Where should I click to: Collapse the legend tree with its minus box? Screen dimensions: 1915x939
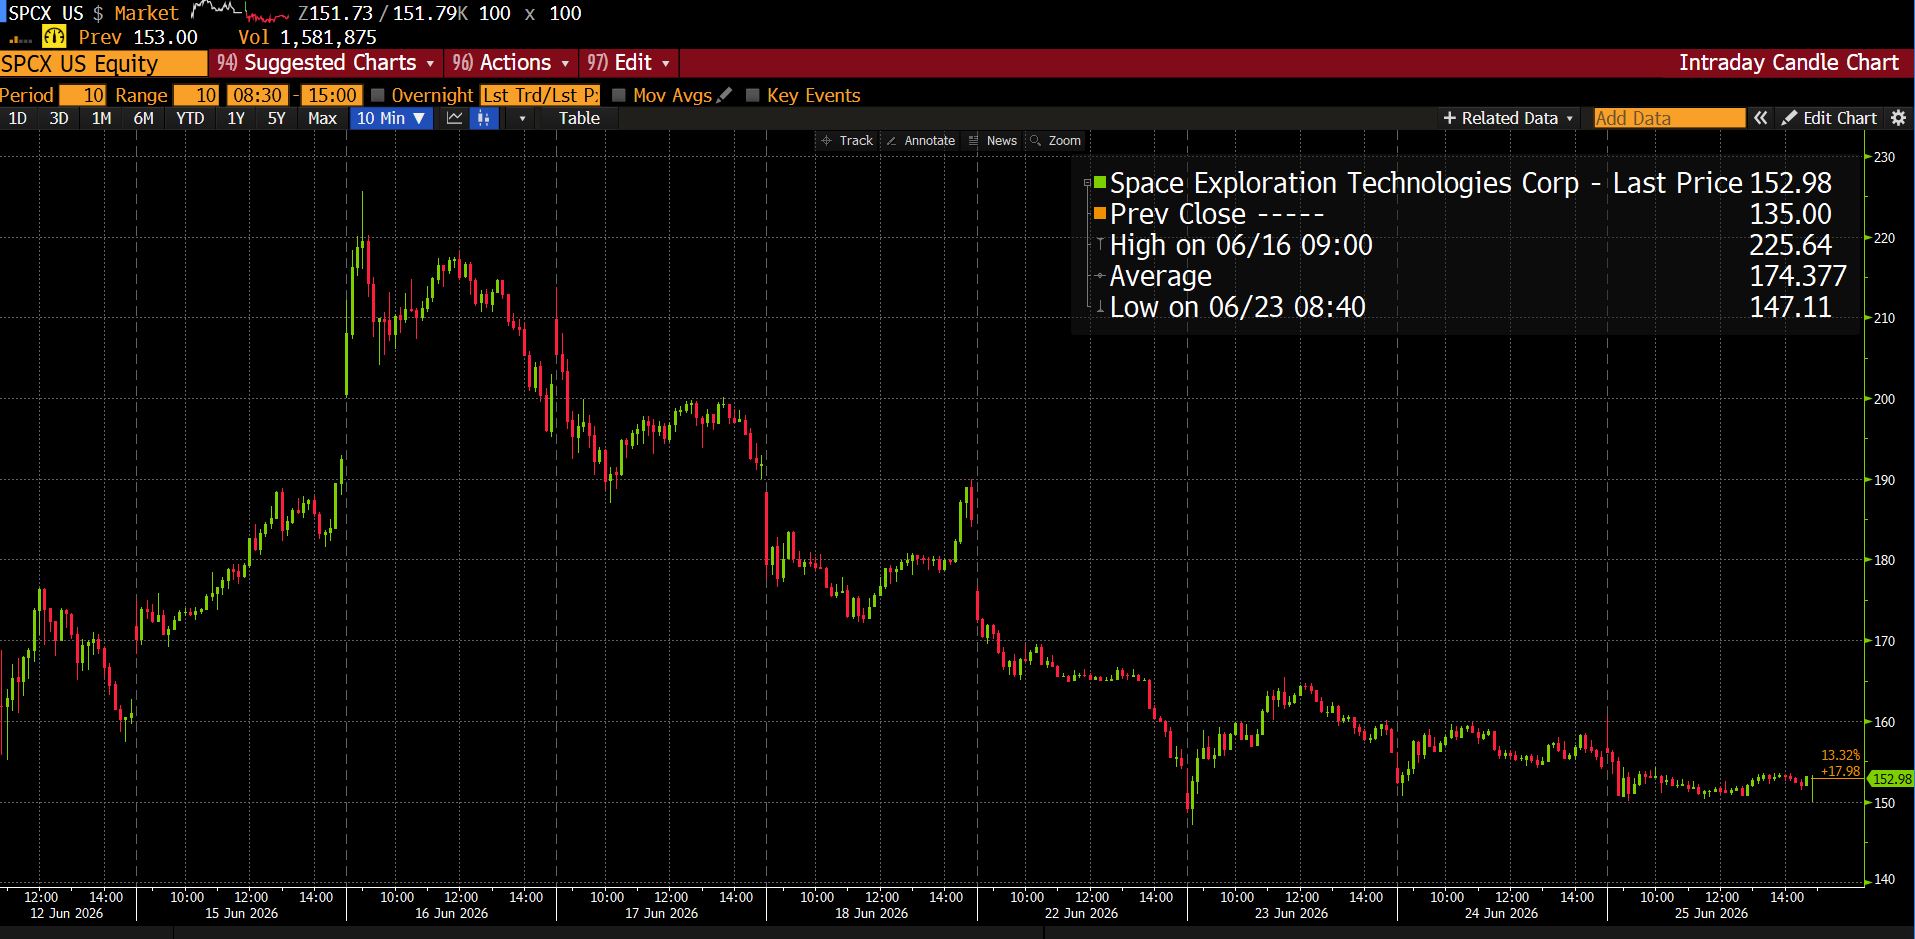1087,183
